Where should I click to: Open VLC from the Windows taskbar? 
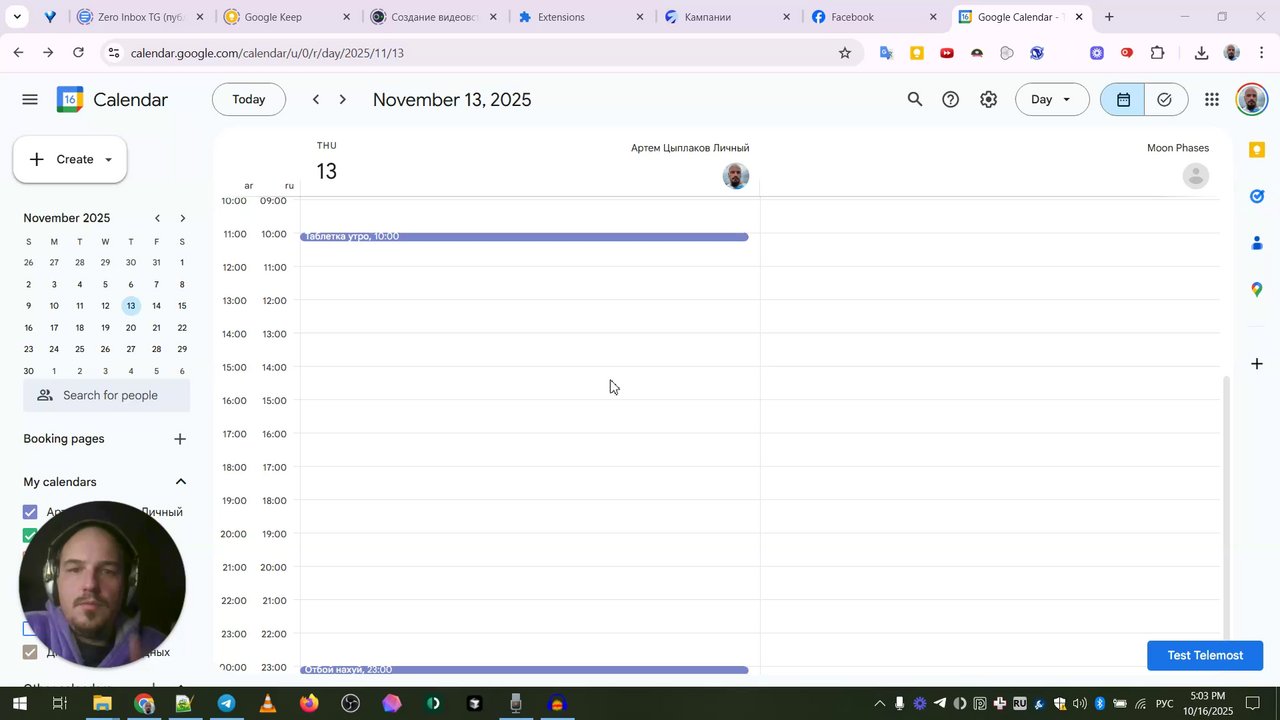(267, 704)
